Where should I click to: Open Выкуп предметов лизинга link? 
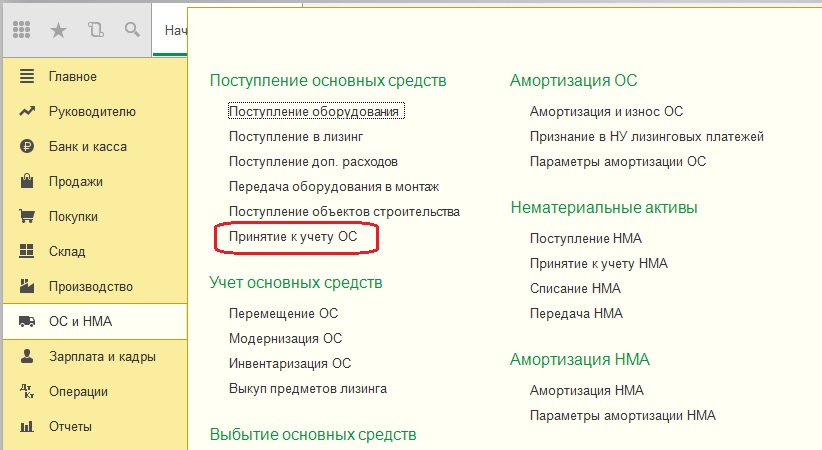[x=307, y=388]
